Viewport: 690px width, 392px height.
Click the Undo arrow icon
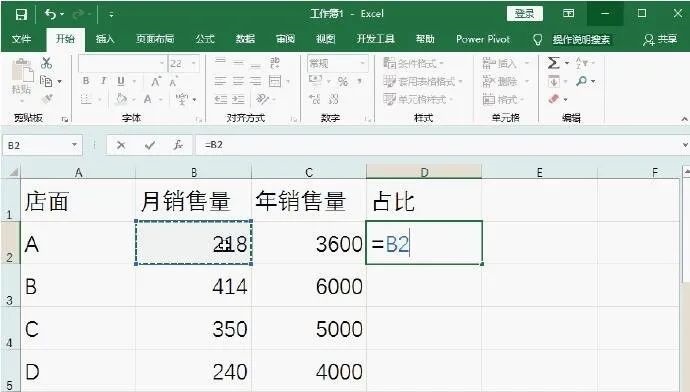tap(50, 15)
